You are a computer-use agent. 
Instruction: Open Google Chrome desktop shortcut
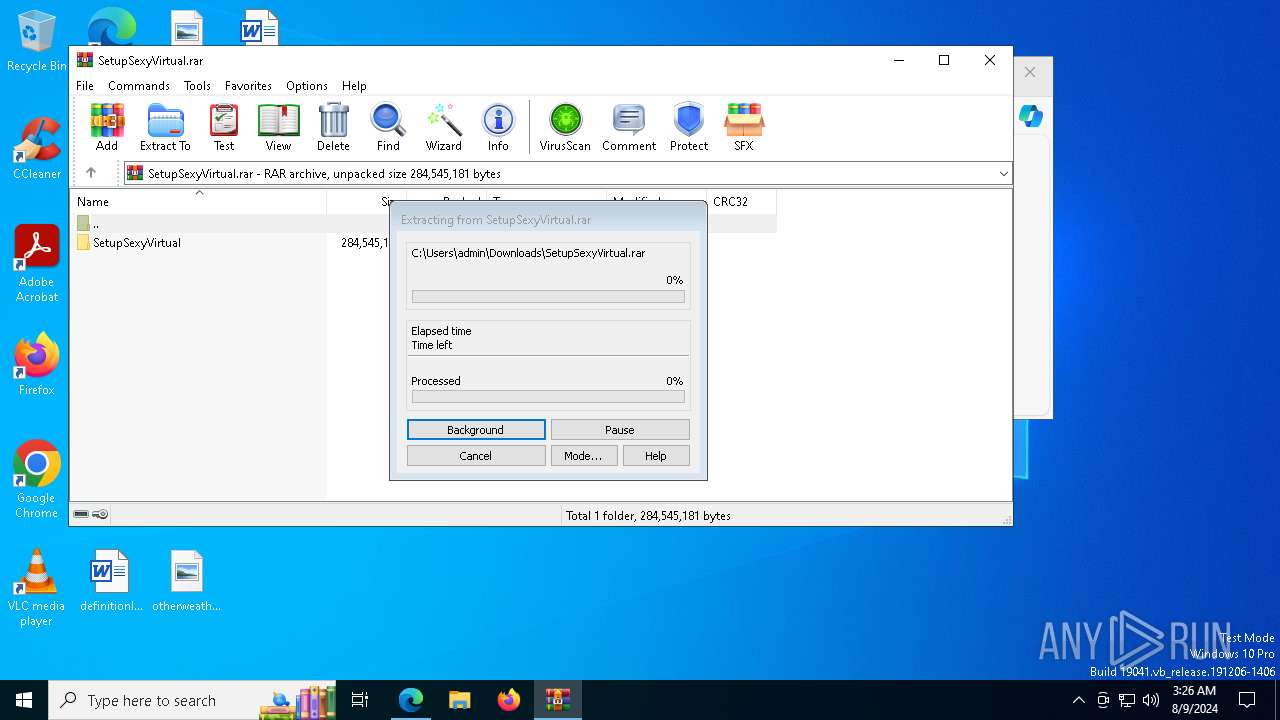(x=37, y=480)
